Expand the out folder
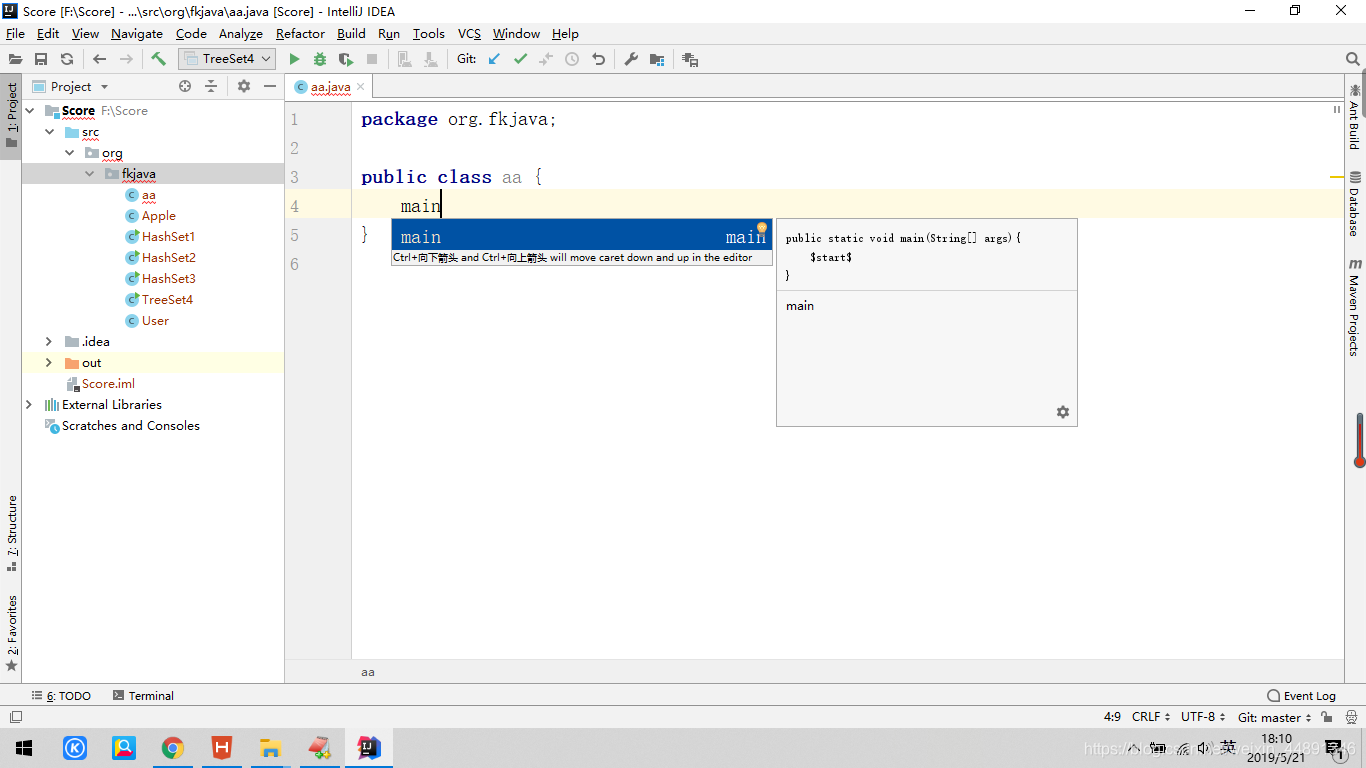 [x=49, y=363]
